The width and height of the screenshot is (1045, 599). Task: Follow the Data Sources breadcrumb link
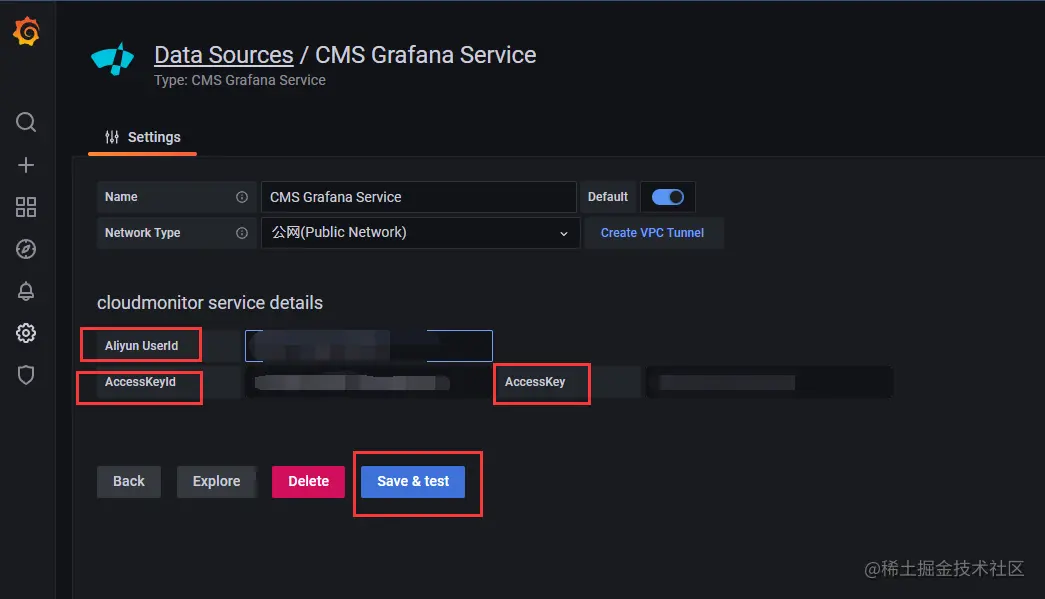click(x=223, y=55)
